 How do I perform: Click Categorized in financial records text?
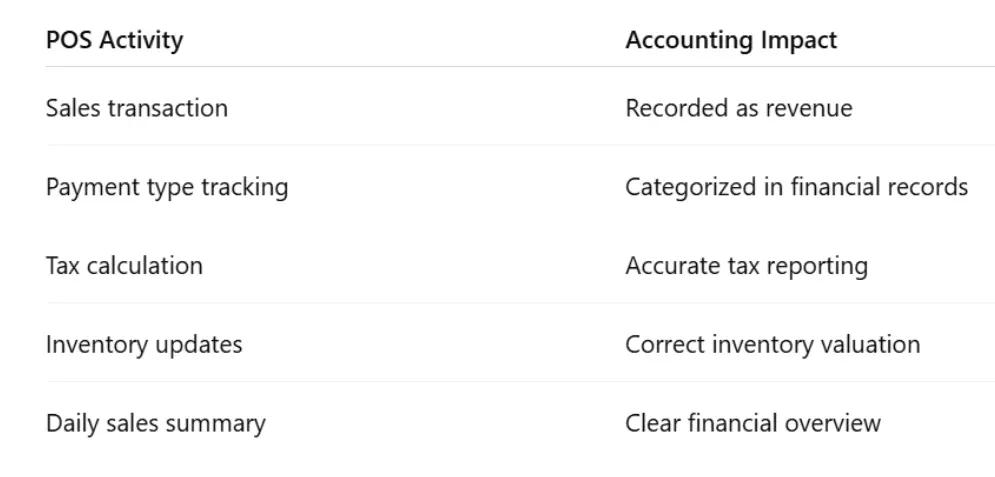pyautogui.click(x=796, y=187)
